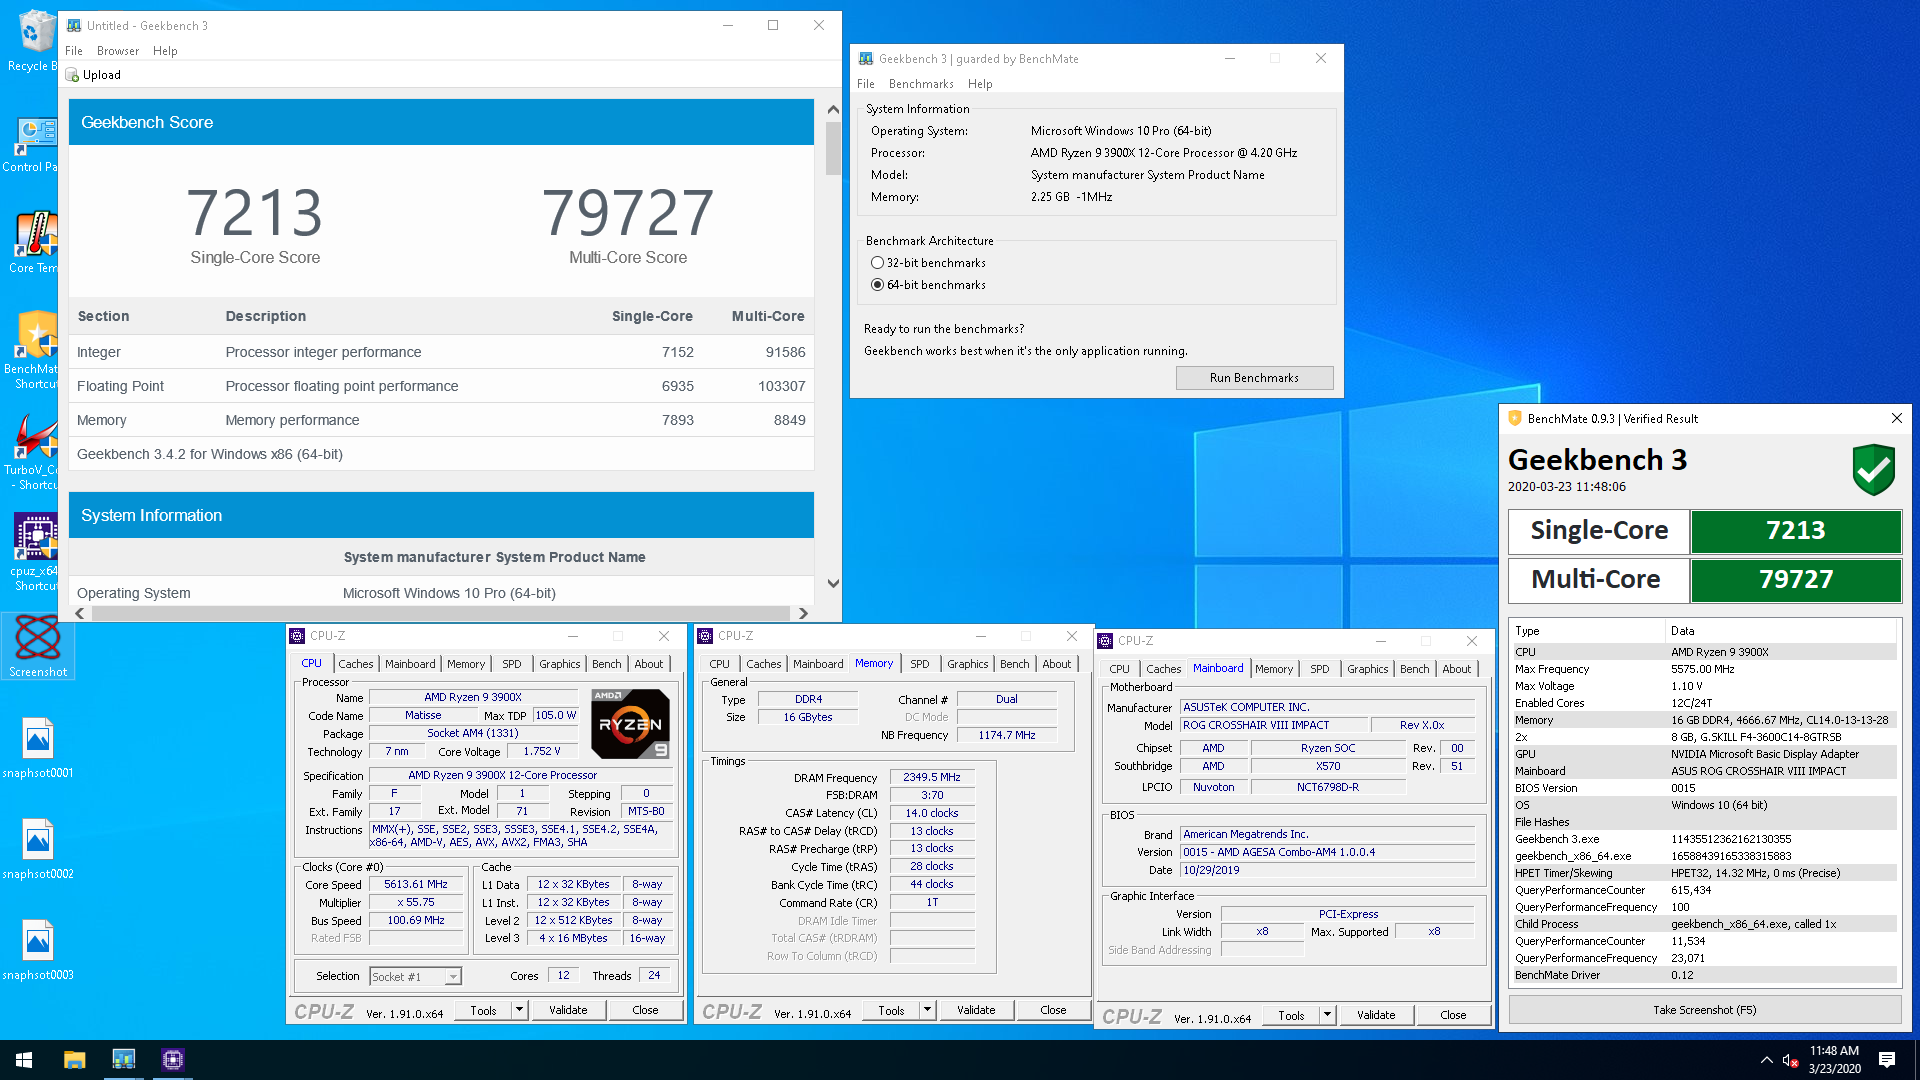The width and height of the screenshot is (1920, 1080).
Task: Open snapshot0001 image file
Action: point(37,748)
